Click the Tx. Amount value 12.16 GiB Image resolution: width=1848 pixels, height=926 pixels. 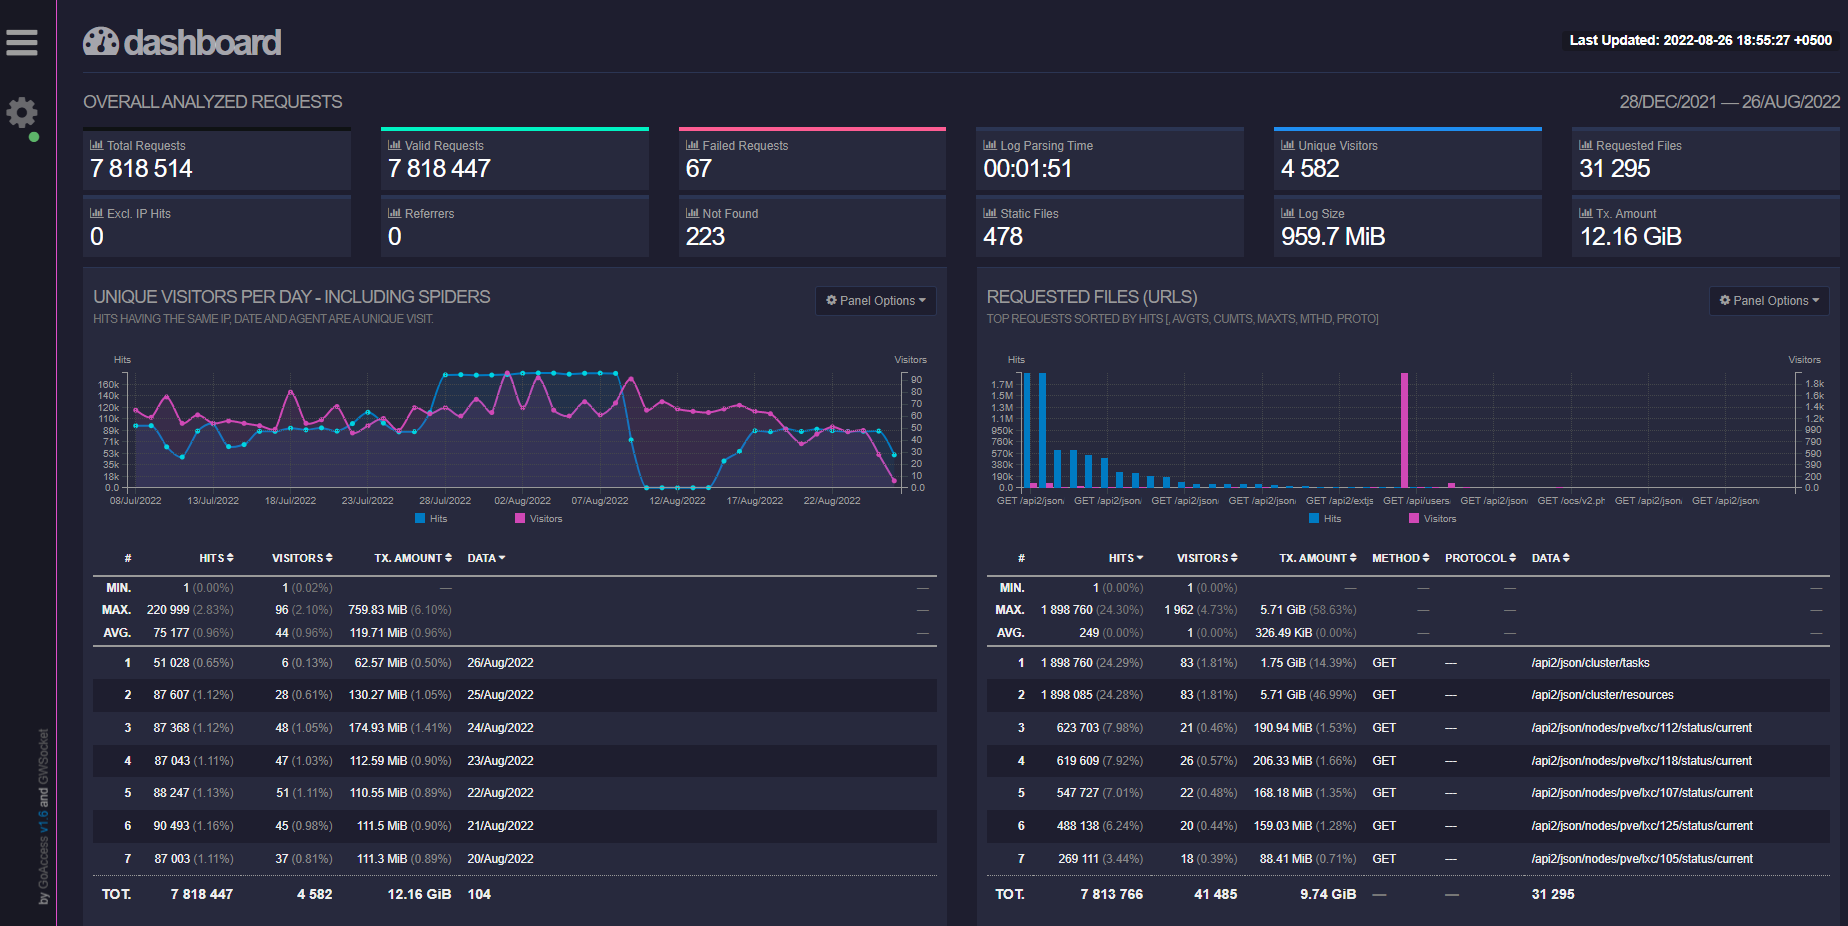tap(1630, 237)
